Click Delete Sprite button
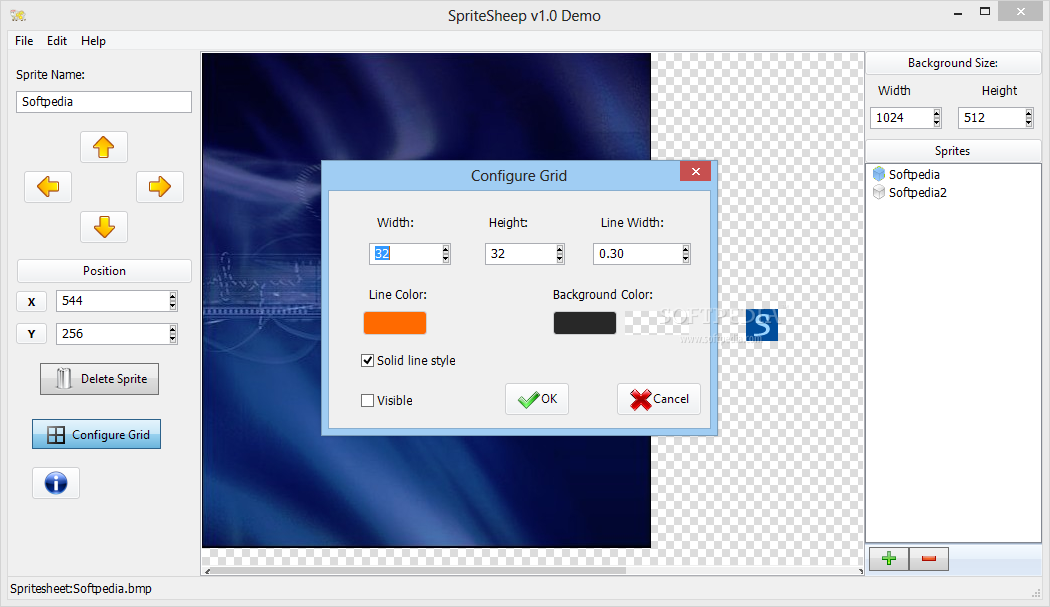This screenshot has height=607, width=1050. 99,379
